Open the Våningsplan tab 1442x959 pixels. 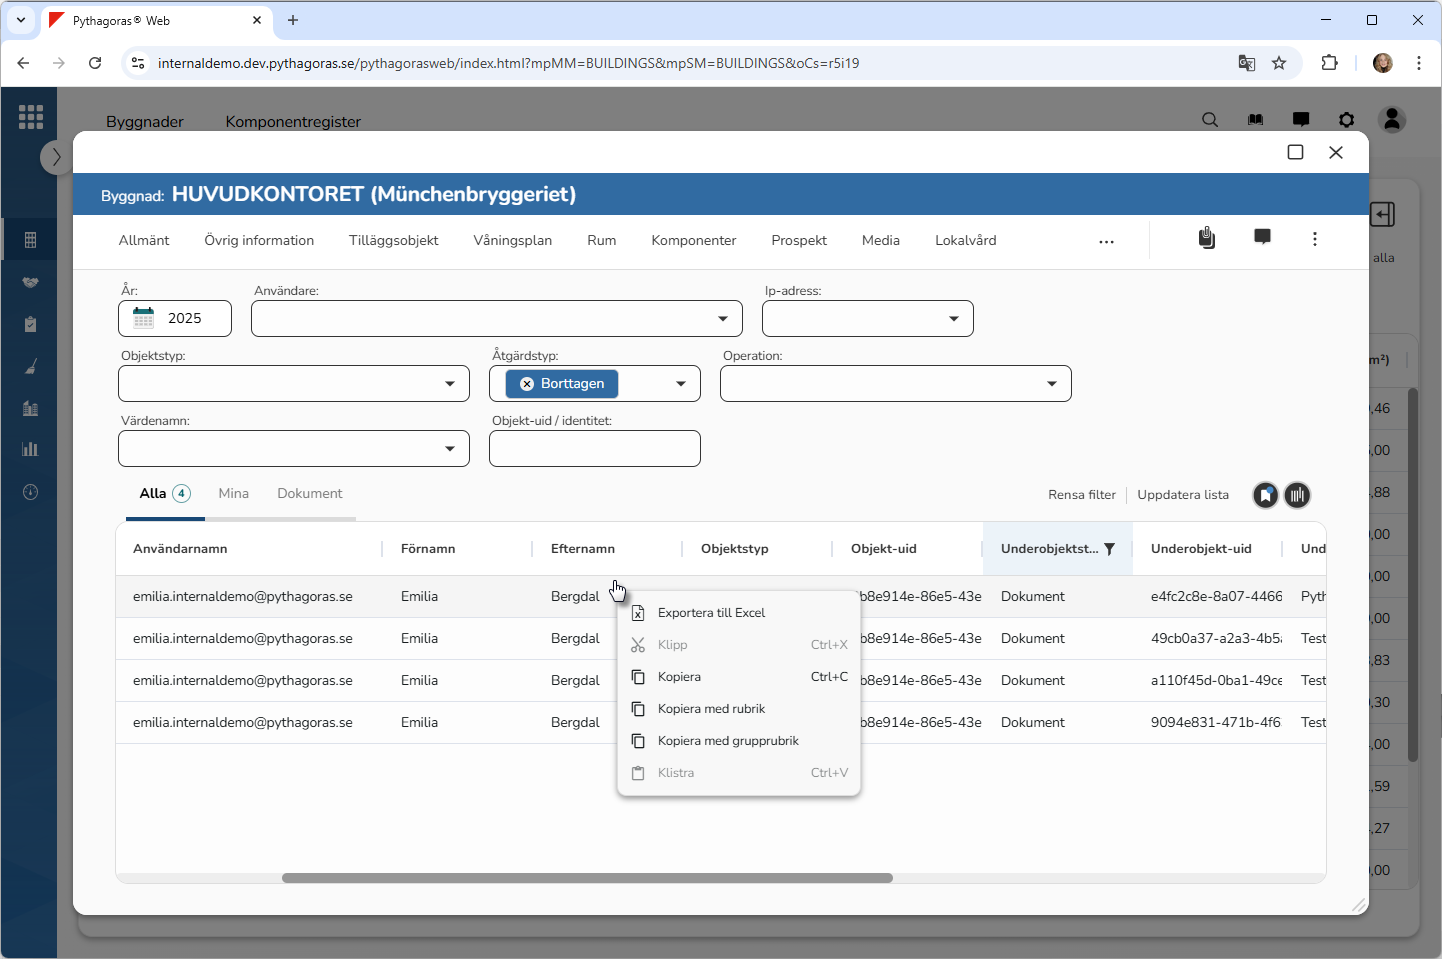tap(512, 241)
